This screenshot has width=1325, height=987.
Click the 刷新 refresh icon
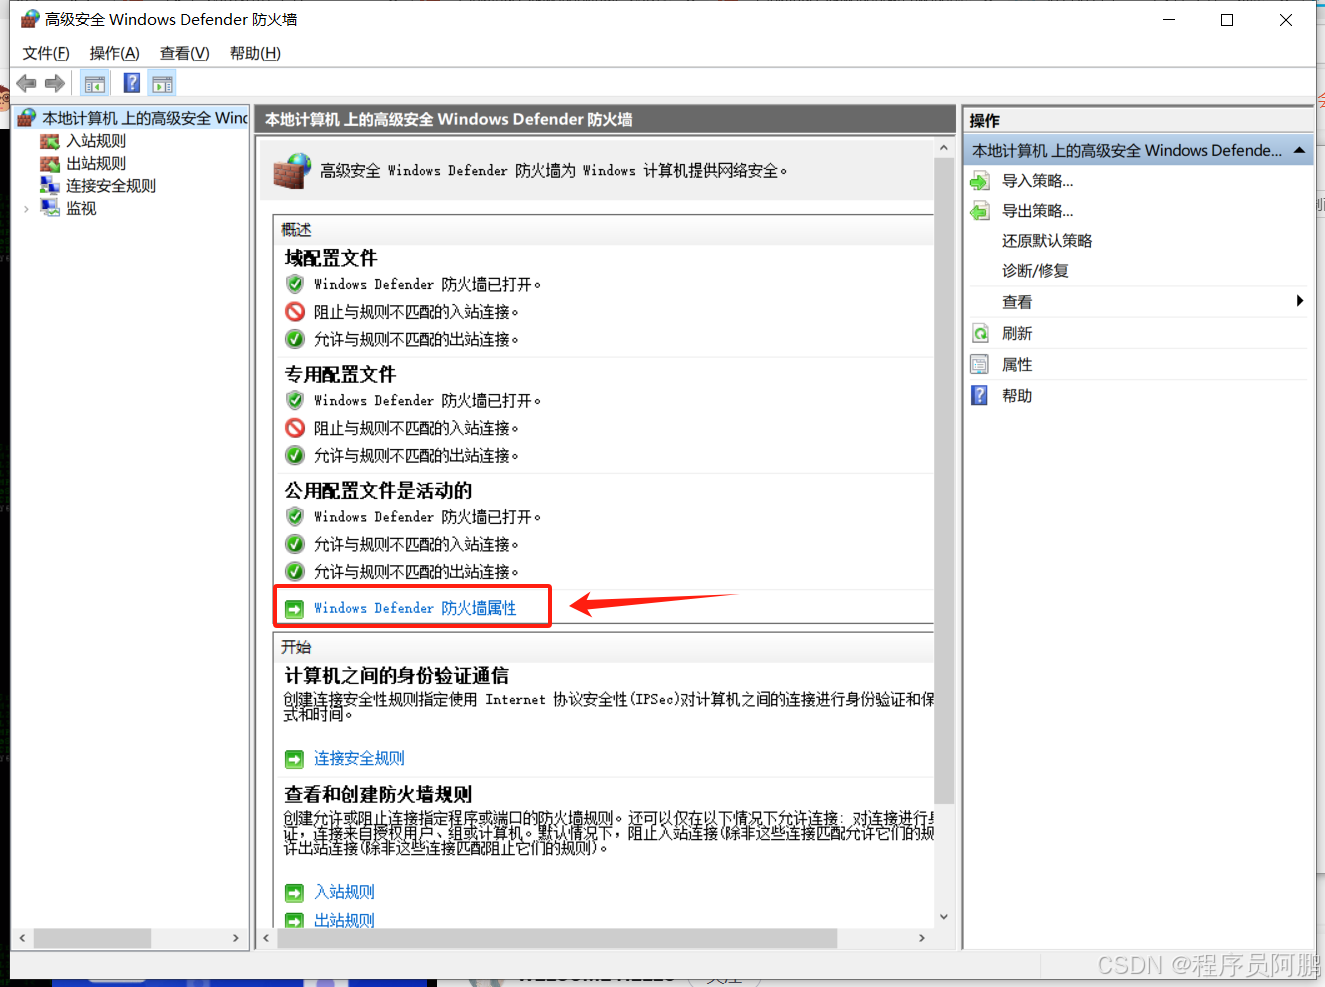(980, 333)
